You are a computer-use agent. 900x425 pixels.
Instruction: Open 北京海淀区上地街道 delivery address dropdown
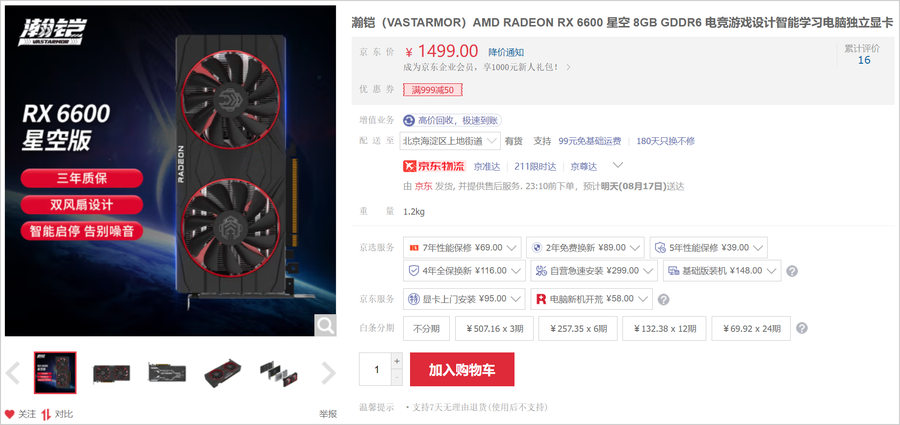click(x=450, y=141)
